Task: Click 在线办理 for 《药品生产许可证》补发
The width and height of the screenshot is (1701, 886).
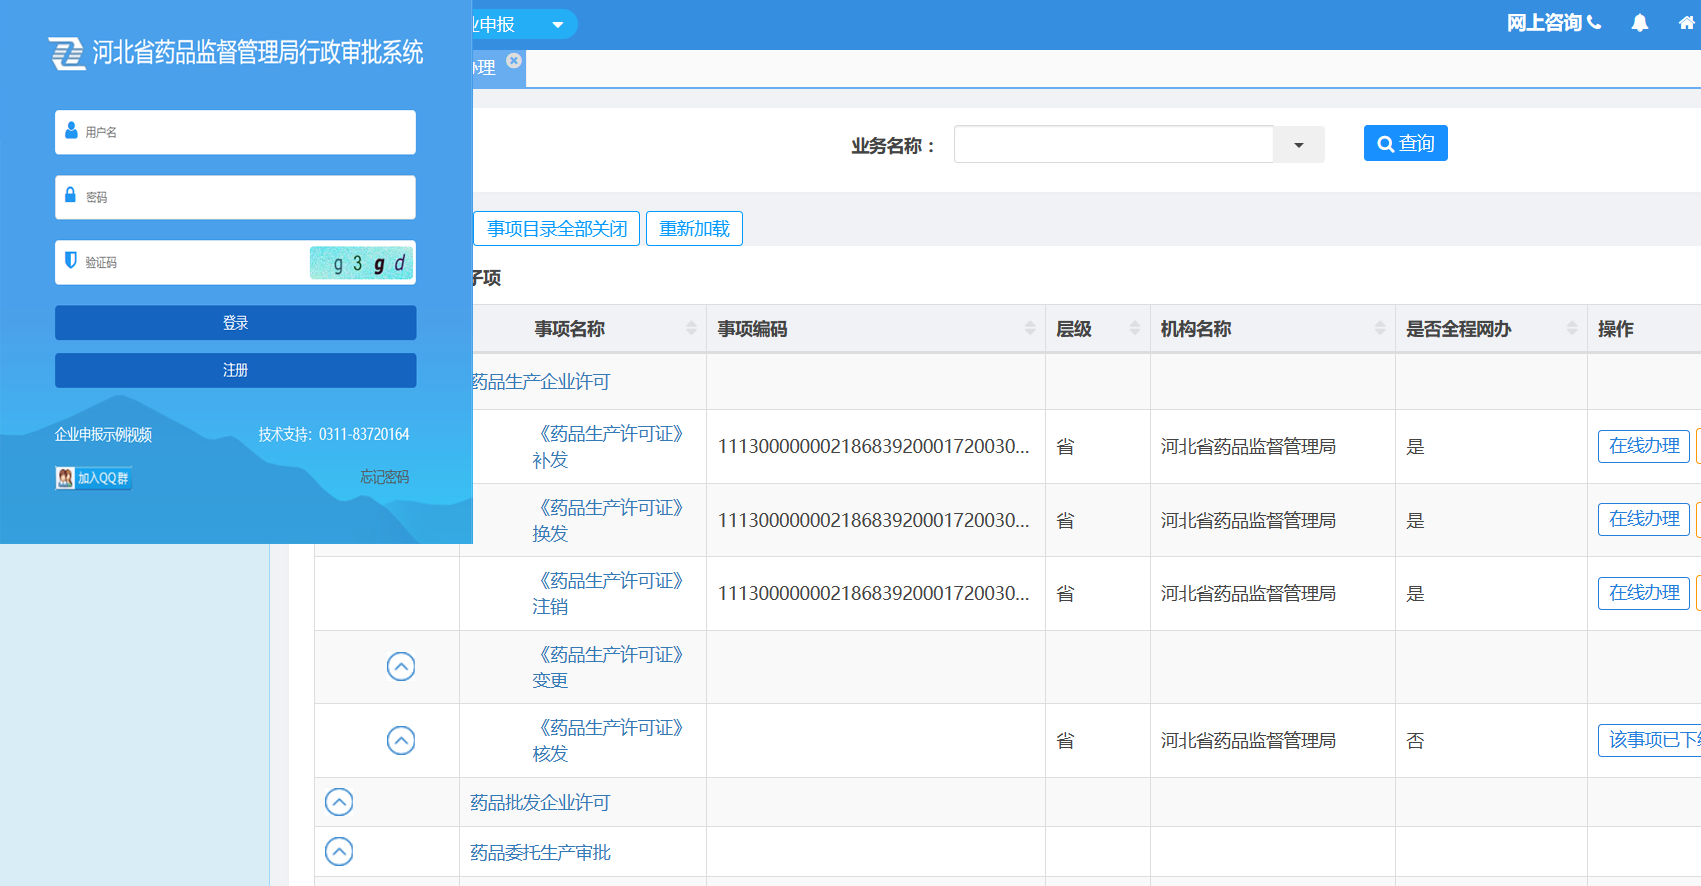Action: [x=1644, y=446]
